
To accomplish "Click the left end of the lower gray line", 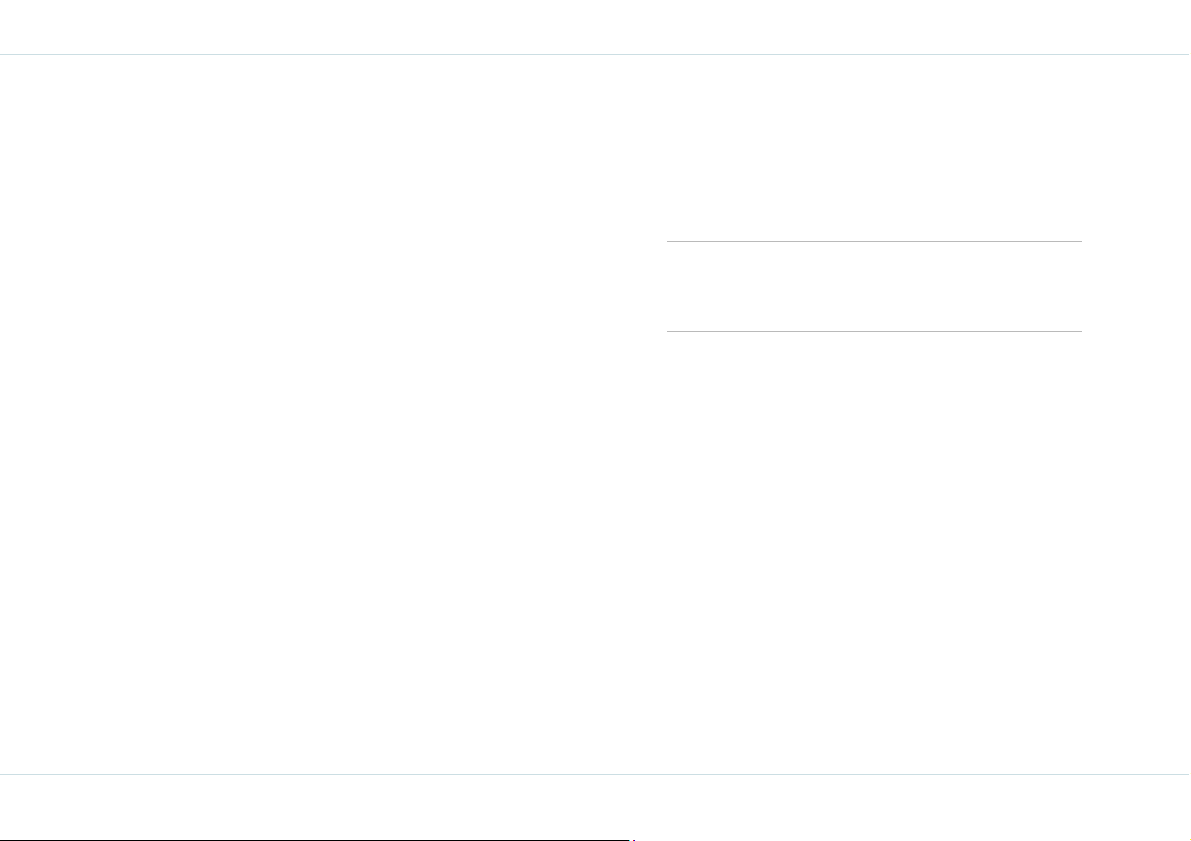I will pyautogui.click(x=668, y=331).
